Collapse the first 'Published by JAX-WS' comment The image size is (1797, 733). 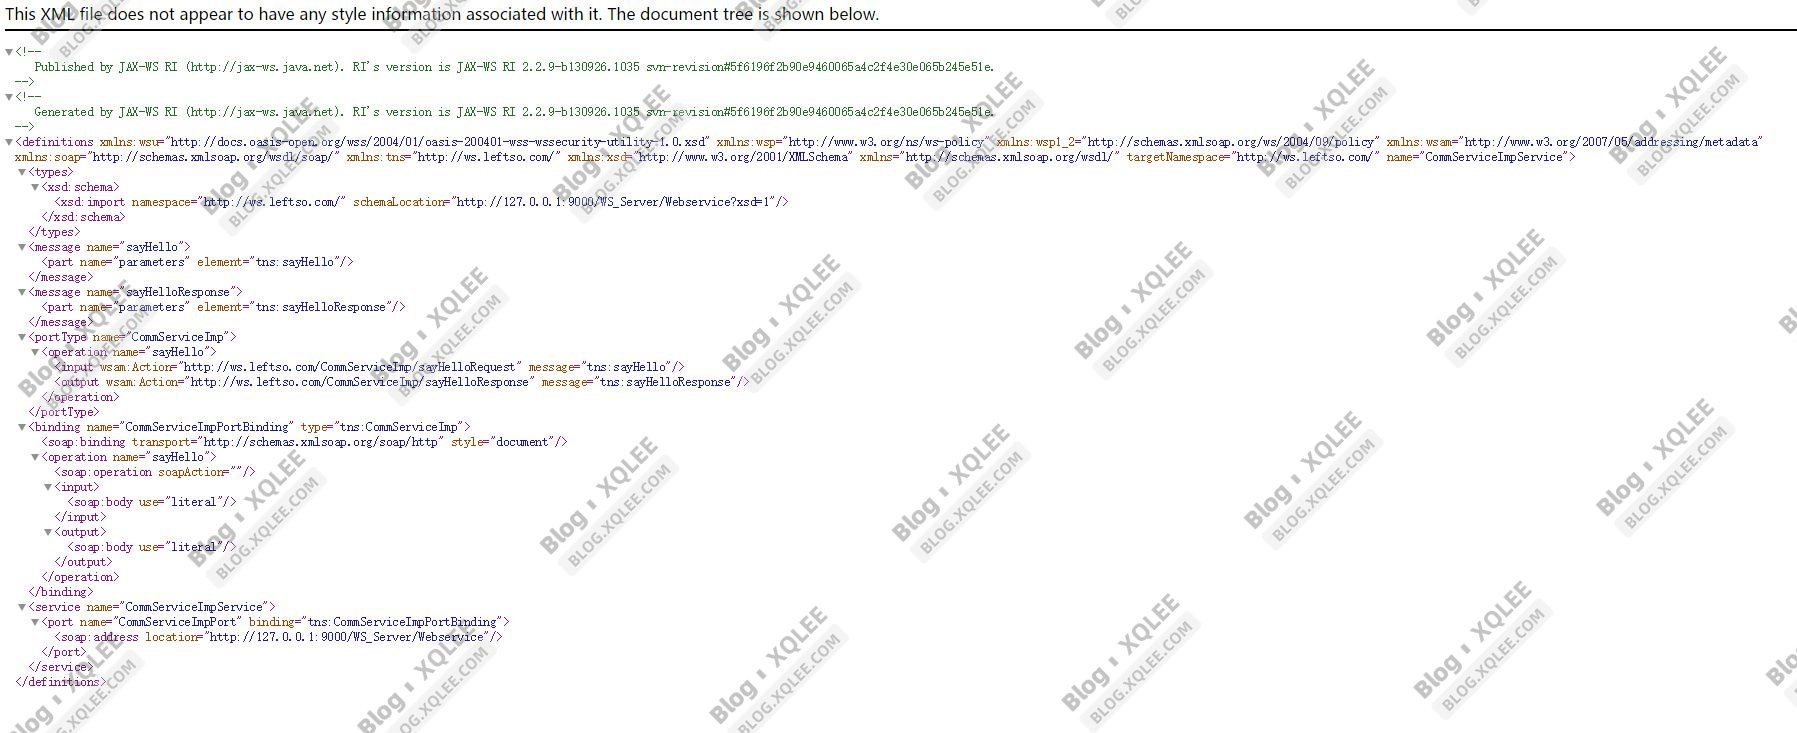pyautogui.click(x=9, y=52)
